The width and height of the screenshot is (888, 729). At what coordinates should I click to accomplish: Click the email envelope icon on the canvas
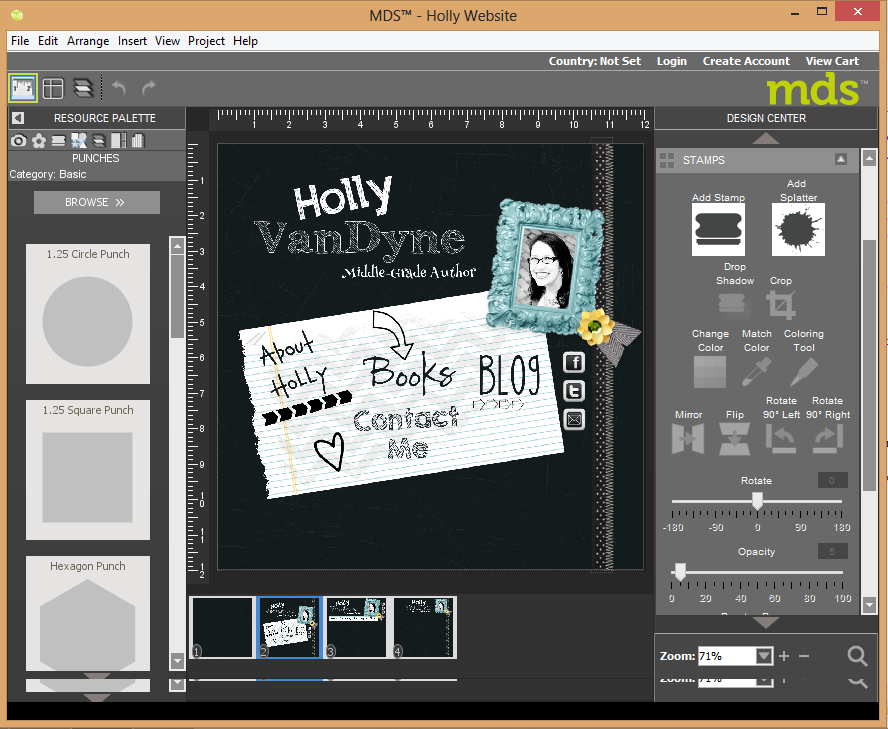click(x=574, y=420)
